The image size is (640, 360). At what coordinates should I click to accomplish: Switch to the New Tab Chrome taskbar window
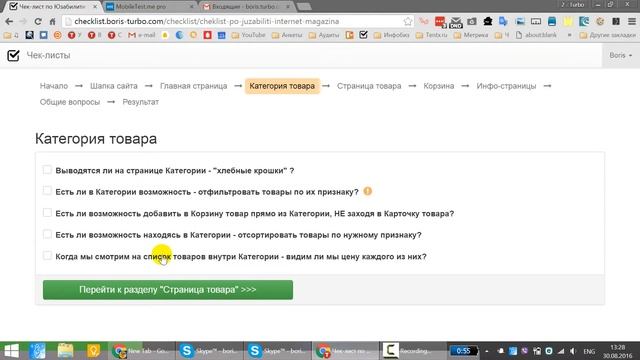click(141, 351)
